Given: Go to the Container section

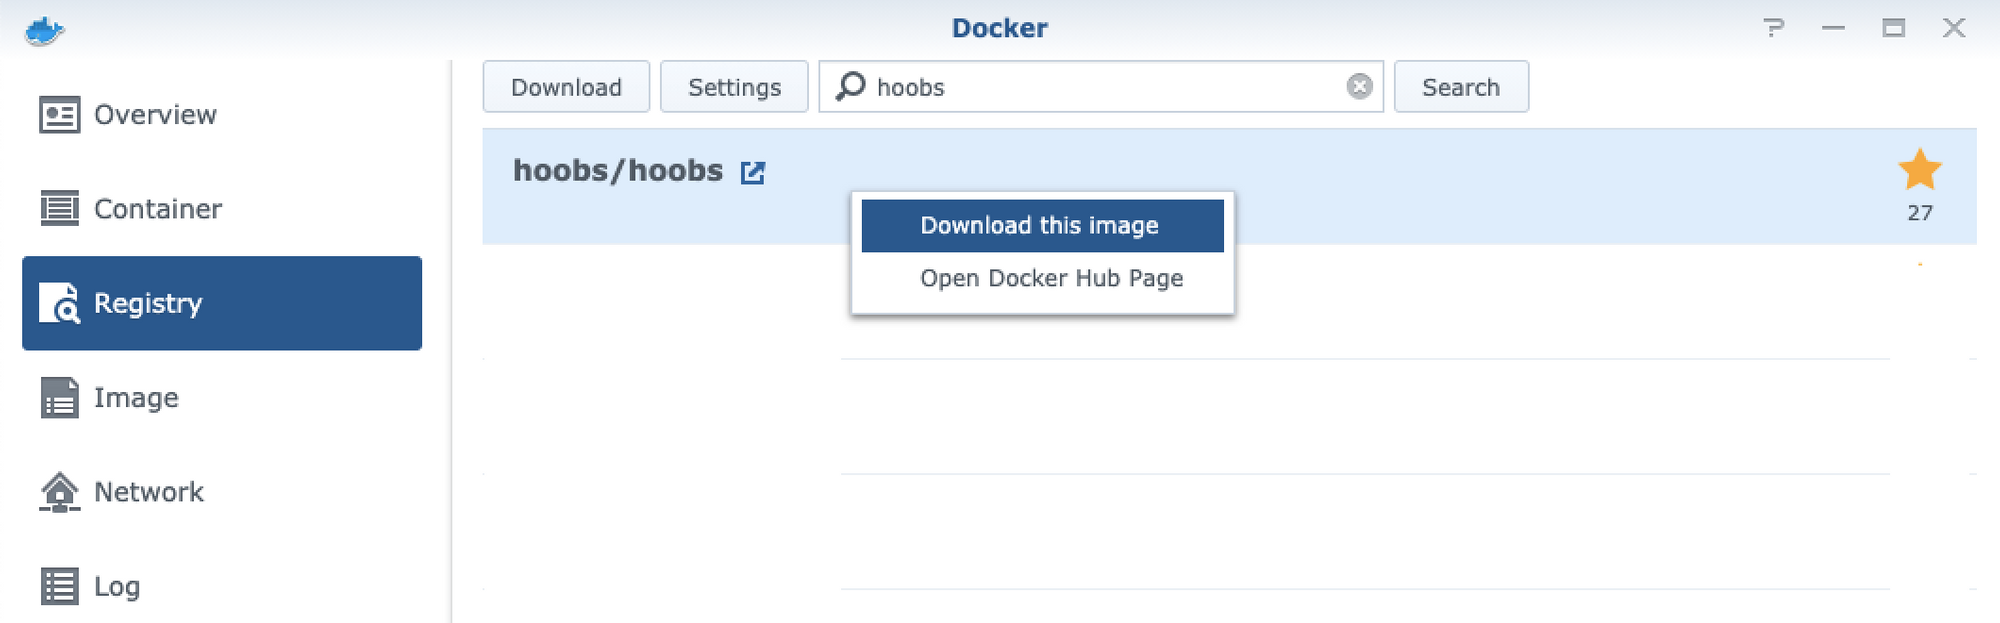Looking at the screenshot, I should (x=222, y=209).
